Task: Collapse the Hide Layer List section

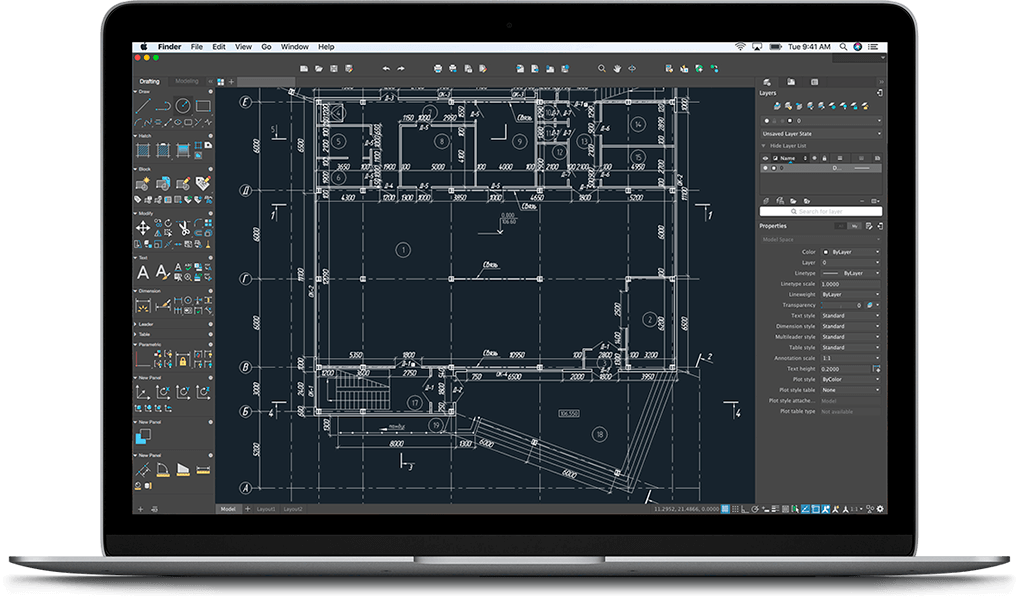Action: (x=764, y=146)
